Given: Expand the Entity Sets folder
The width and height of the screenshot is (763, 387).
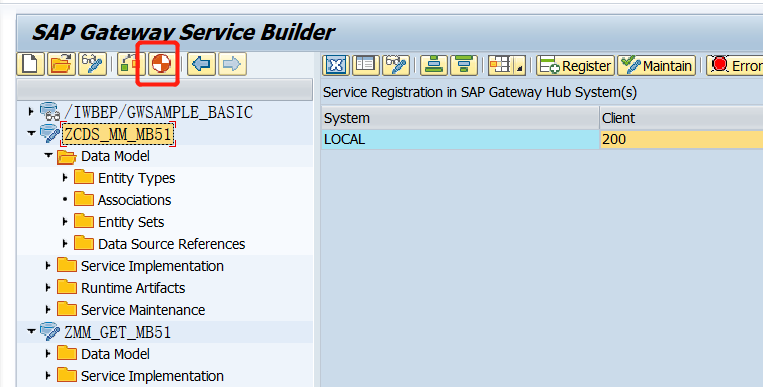Looking at the screenshot, I should [65, 221].
